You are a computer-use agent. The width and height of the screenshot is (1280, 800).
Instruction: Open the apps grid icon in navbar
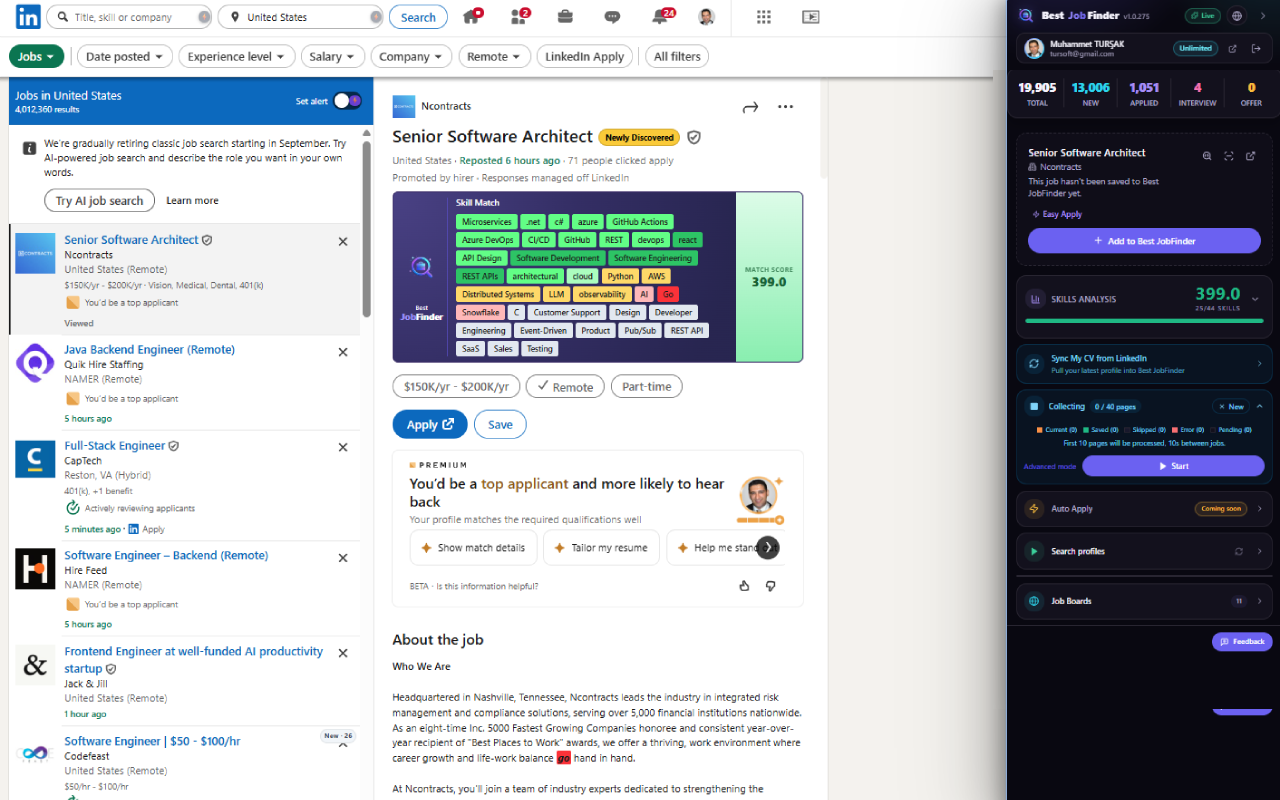[764, 17]
